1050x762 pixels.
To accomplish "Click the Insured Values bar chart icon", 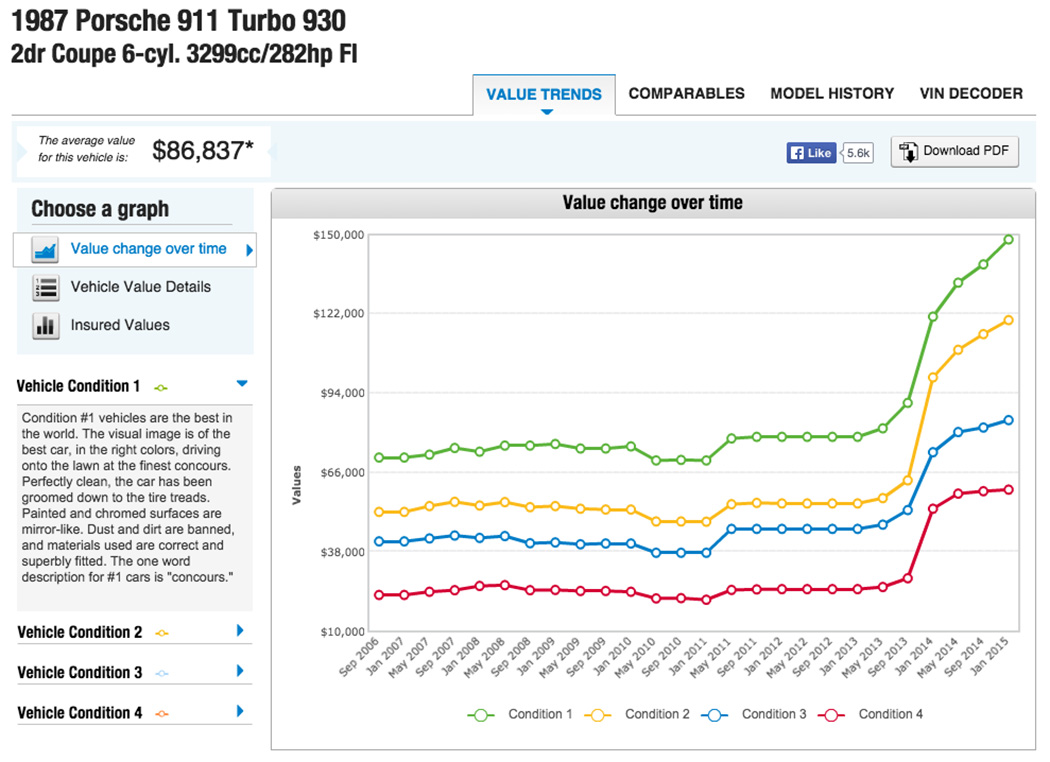I will 46,326.
